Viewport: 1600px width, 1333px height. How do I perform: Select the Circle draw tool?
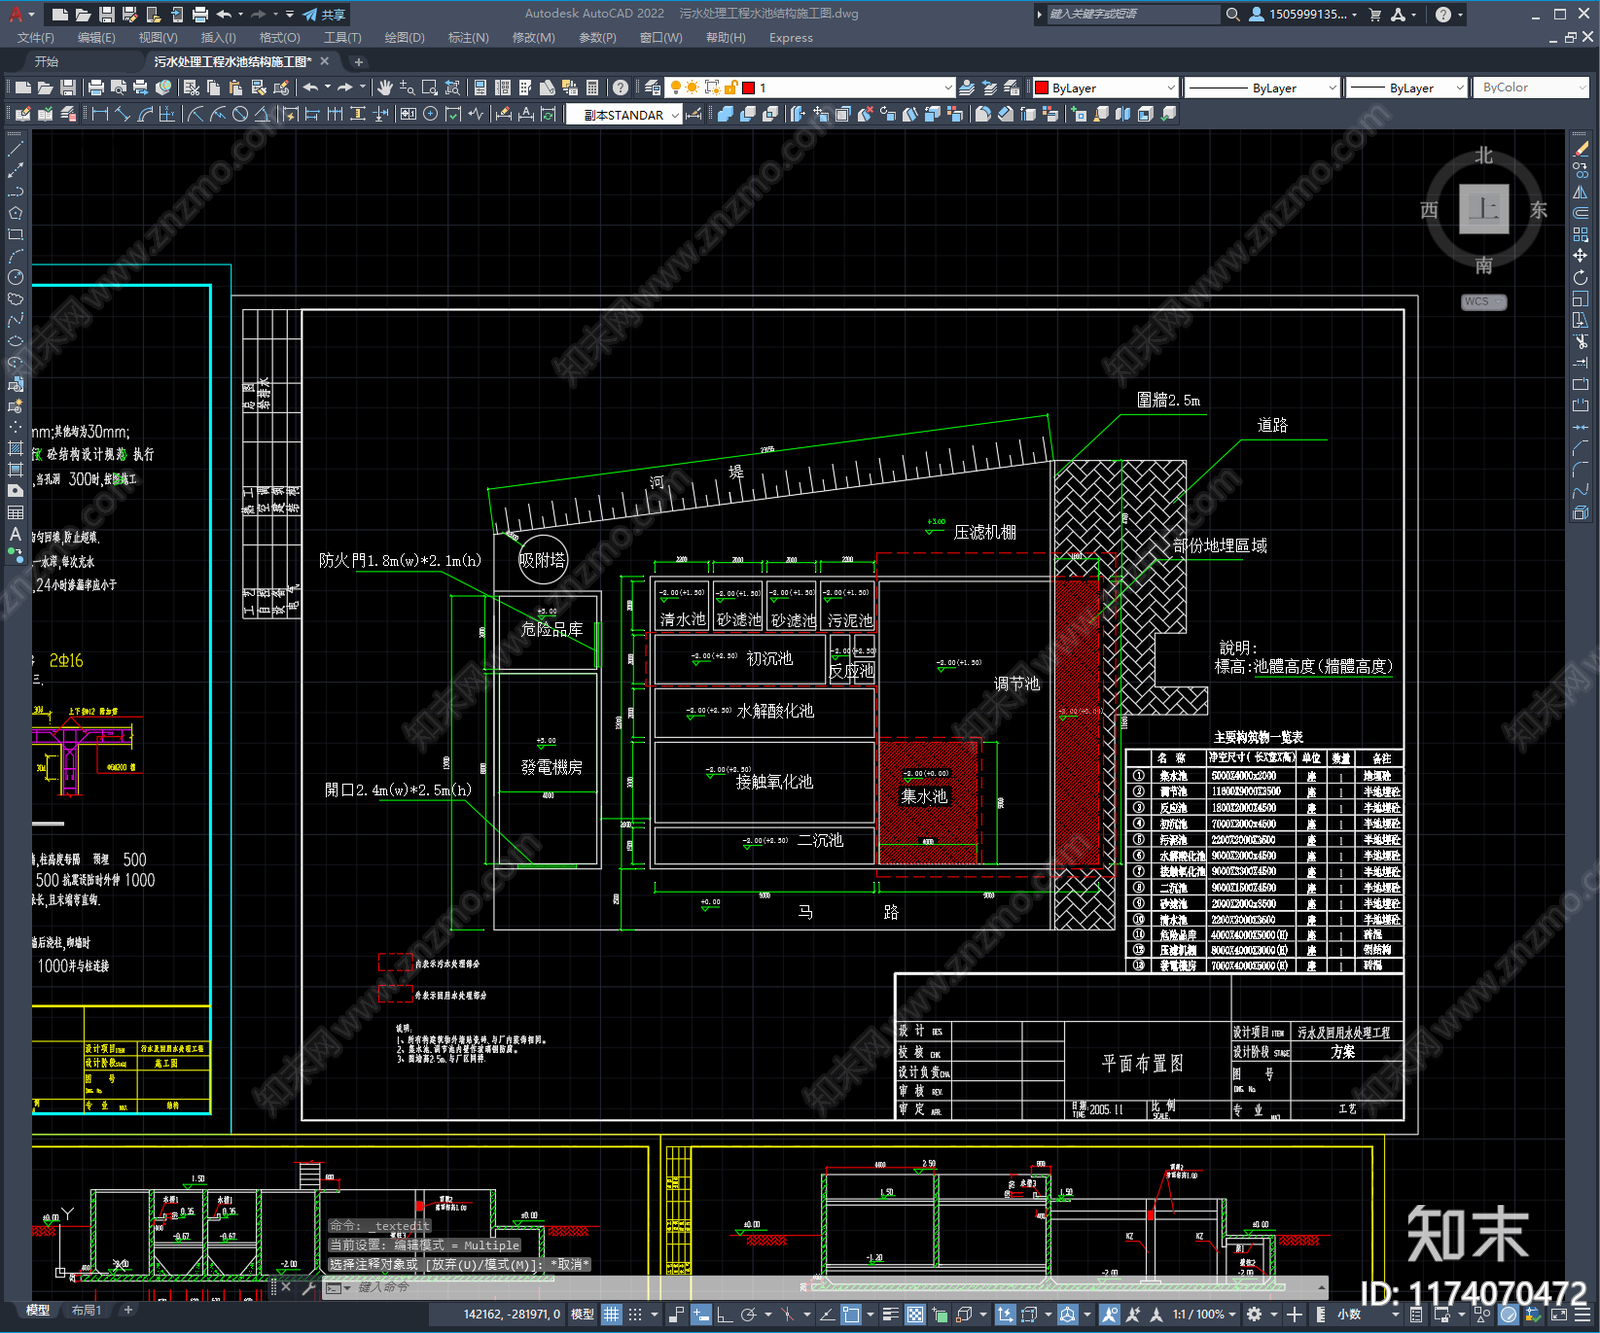point(15,277)
